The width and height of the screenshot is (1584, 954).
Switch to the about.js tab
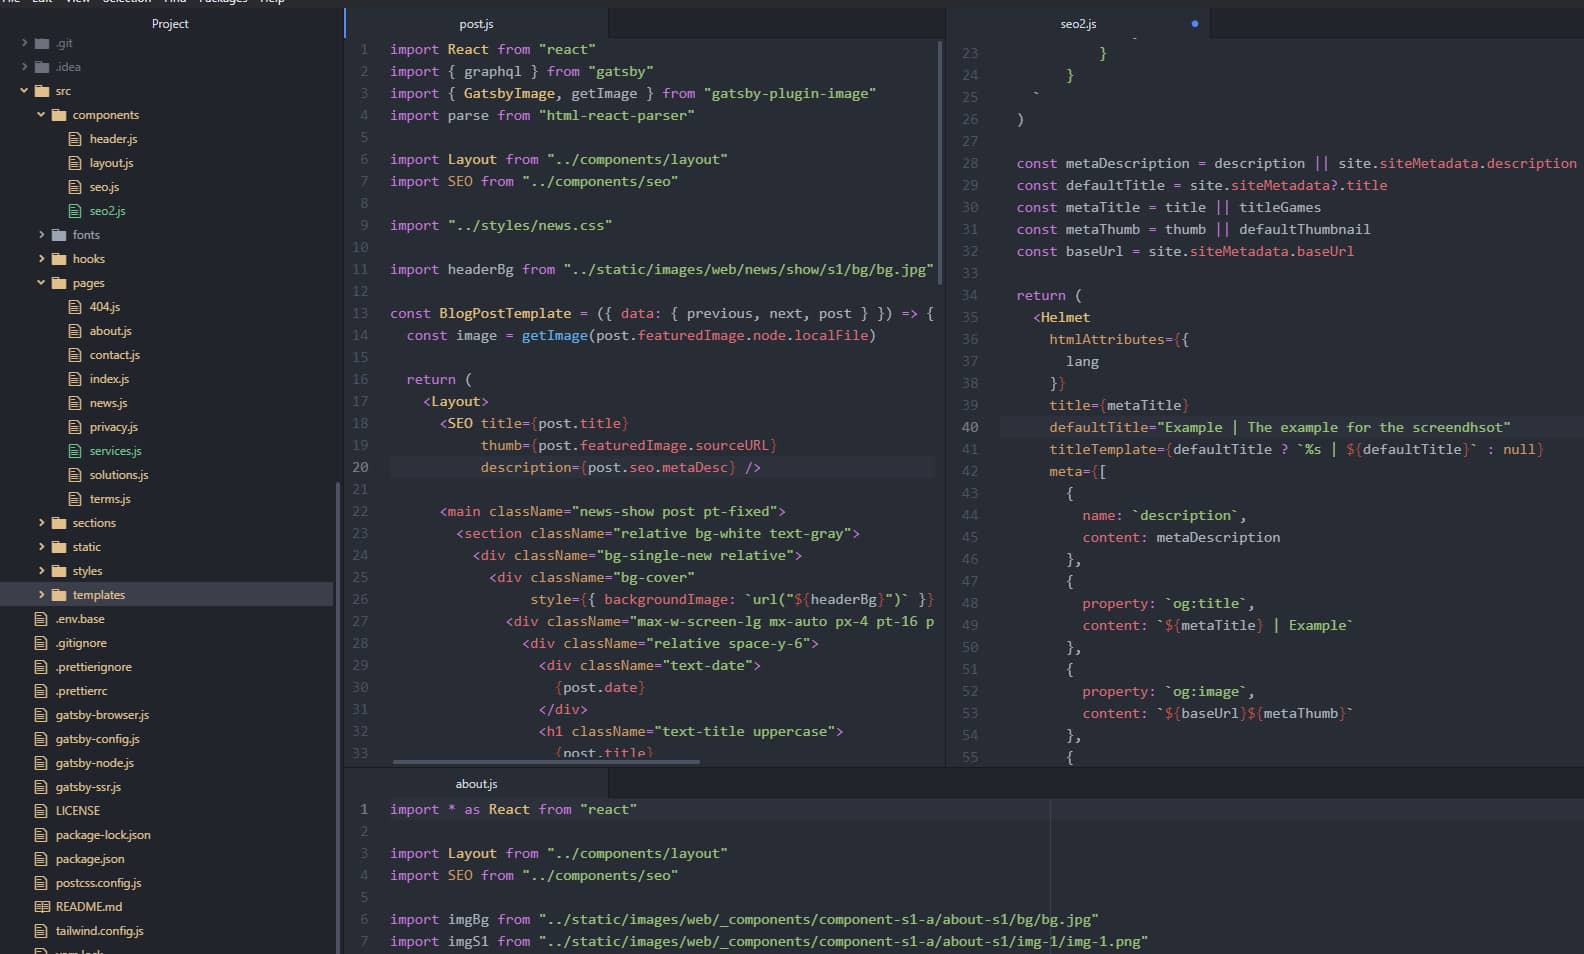coord(476,784)
